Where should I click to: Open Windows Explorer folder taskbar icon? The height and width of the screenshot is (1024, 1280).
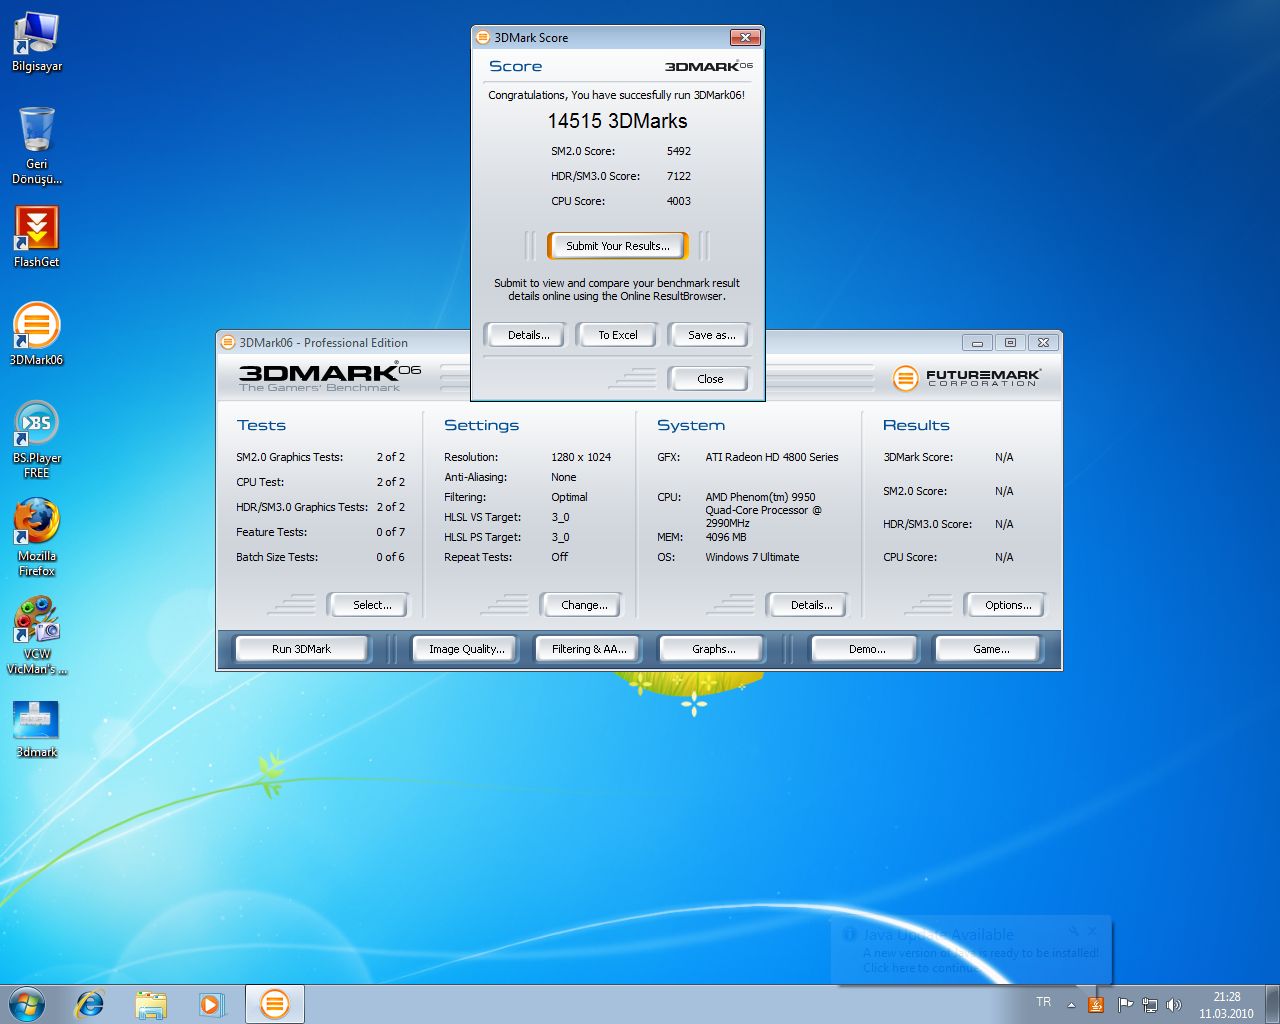click(151, 1004)
